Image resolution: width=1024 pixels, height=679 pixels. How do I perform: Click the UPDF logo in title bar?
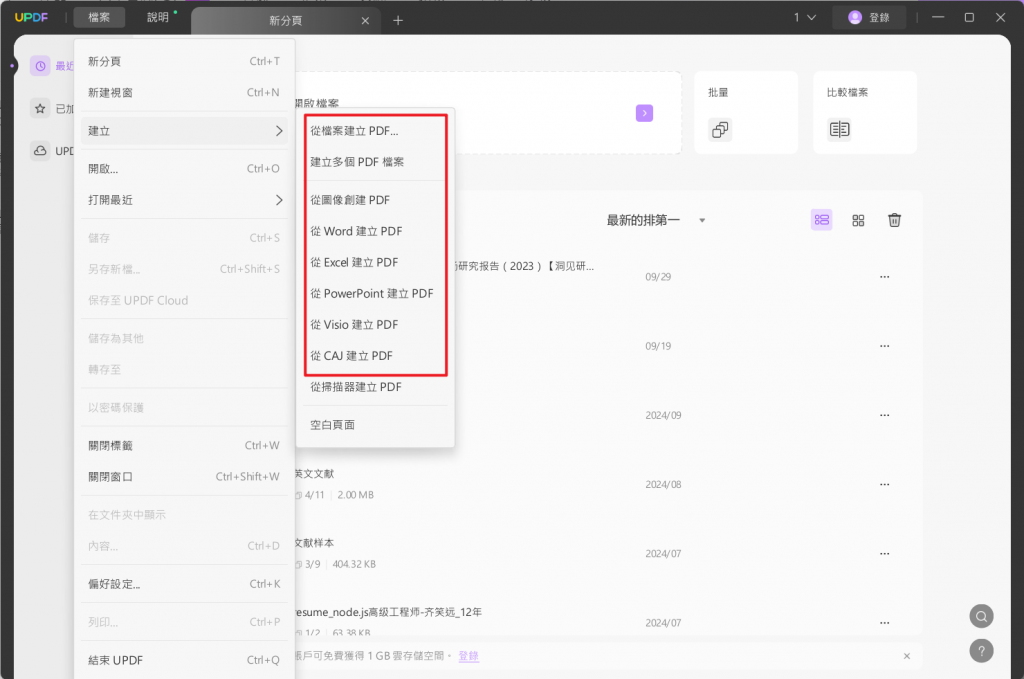pos(31,18)
